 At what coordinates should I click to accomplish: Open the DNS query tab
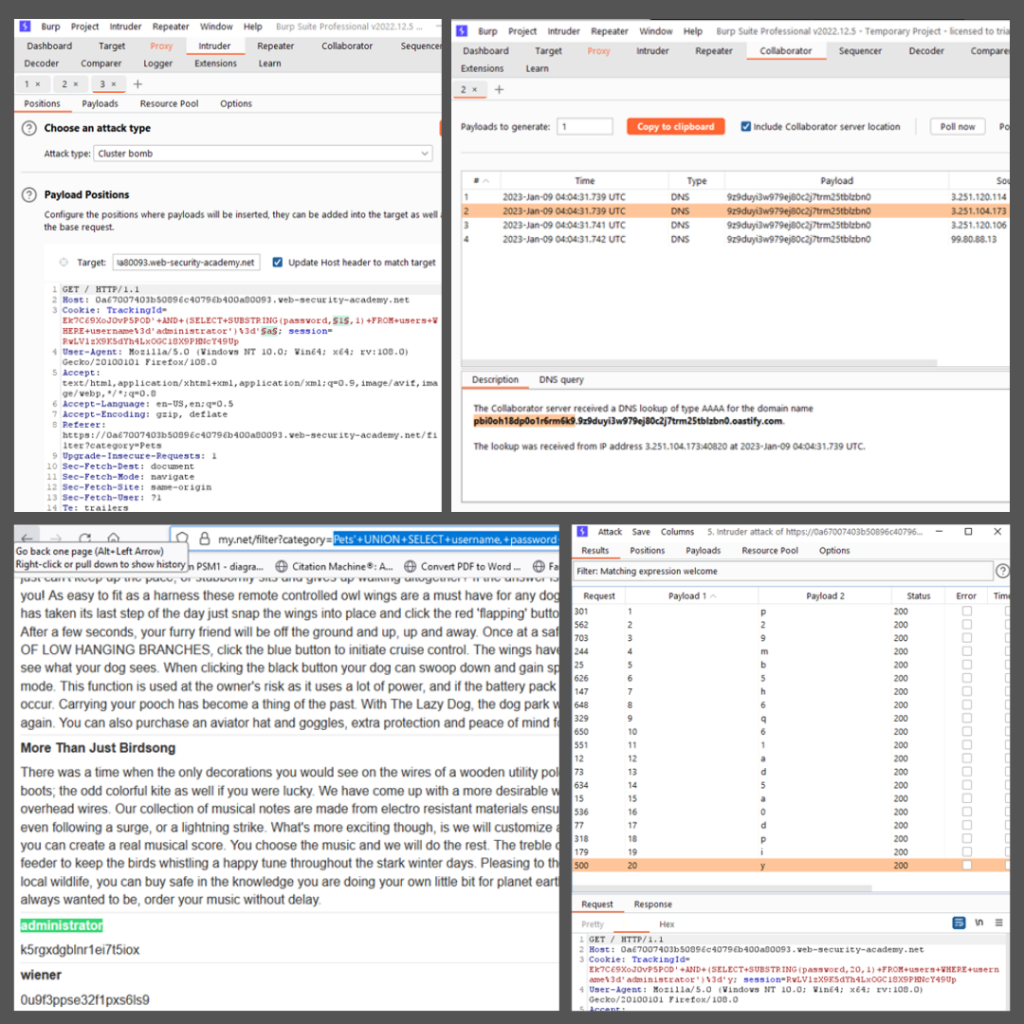click(560, 380)
